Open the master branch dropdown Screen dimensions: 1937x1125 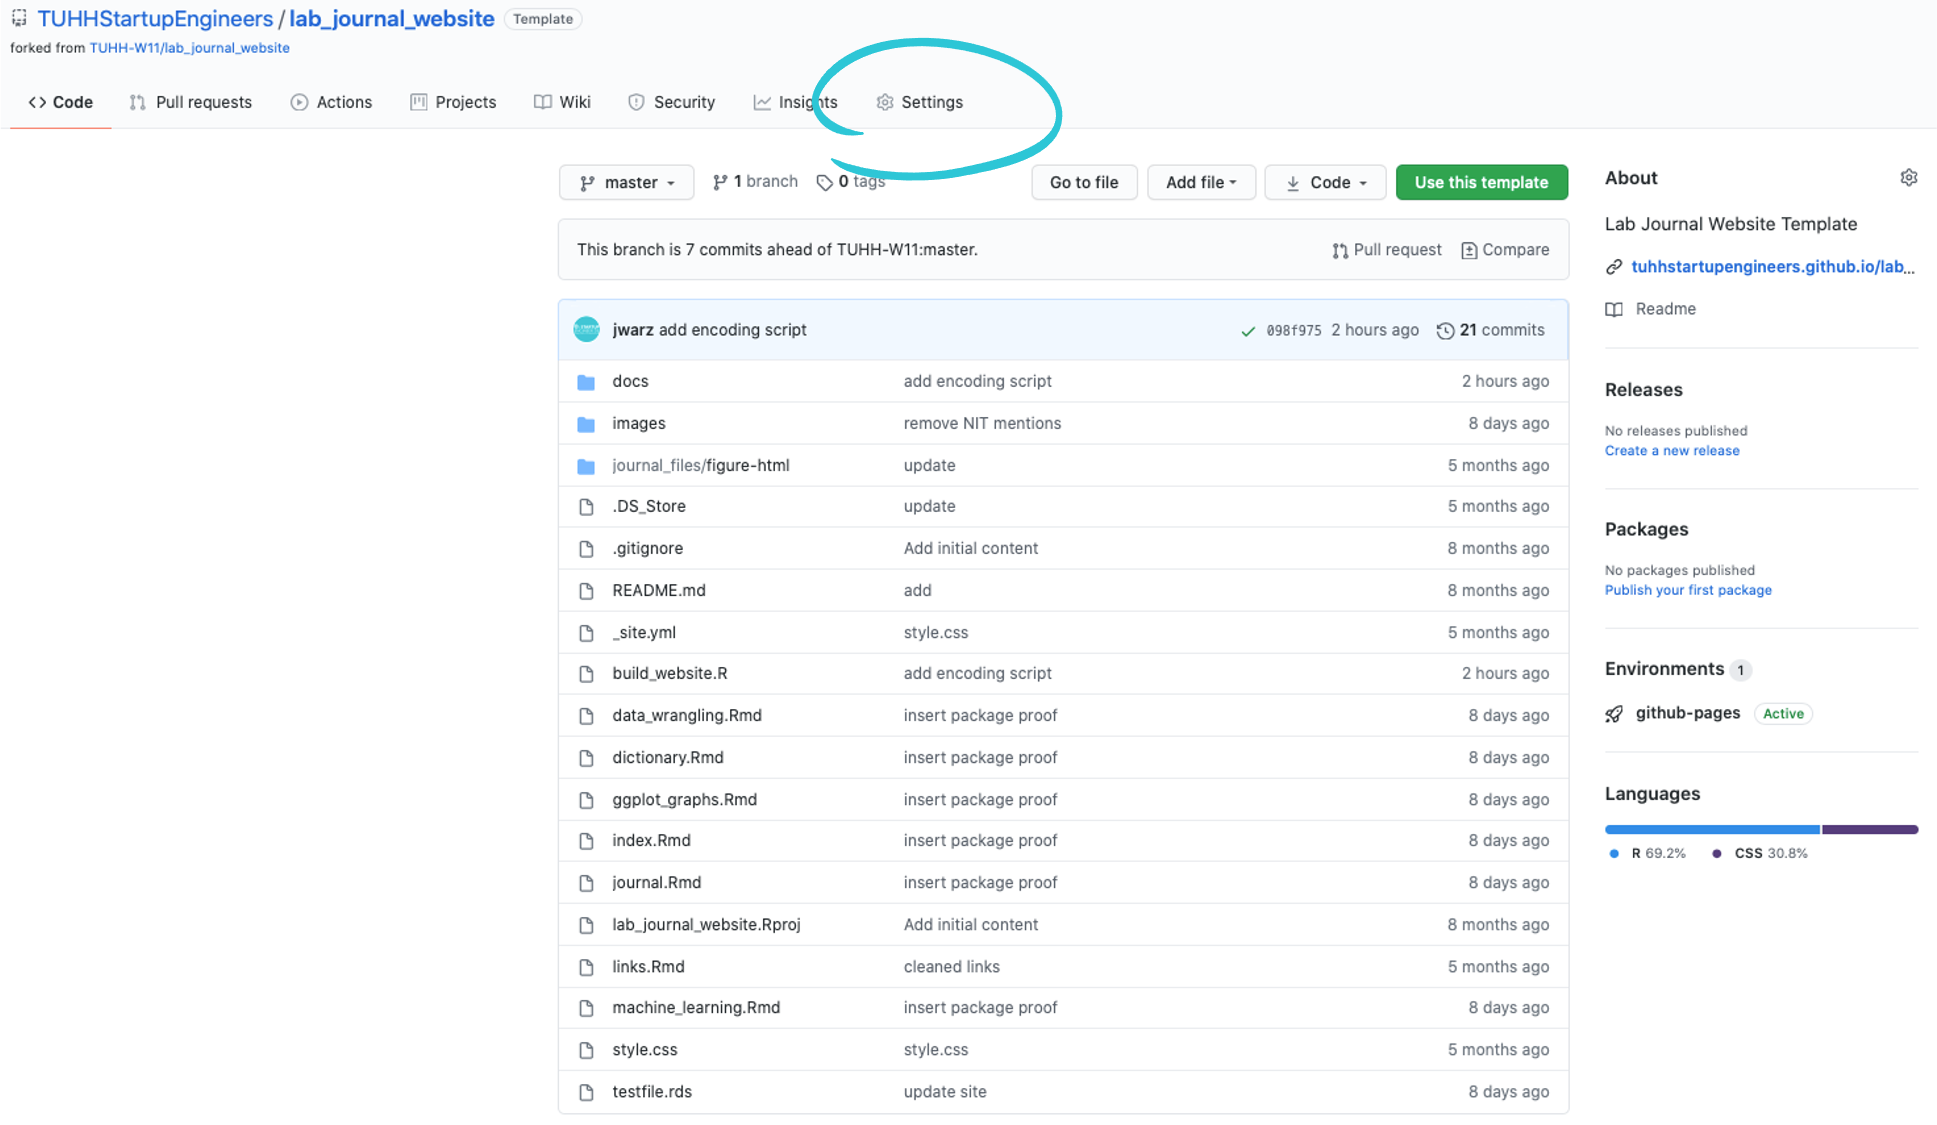[626, 182]
